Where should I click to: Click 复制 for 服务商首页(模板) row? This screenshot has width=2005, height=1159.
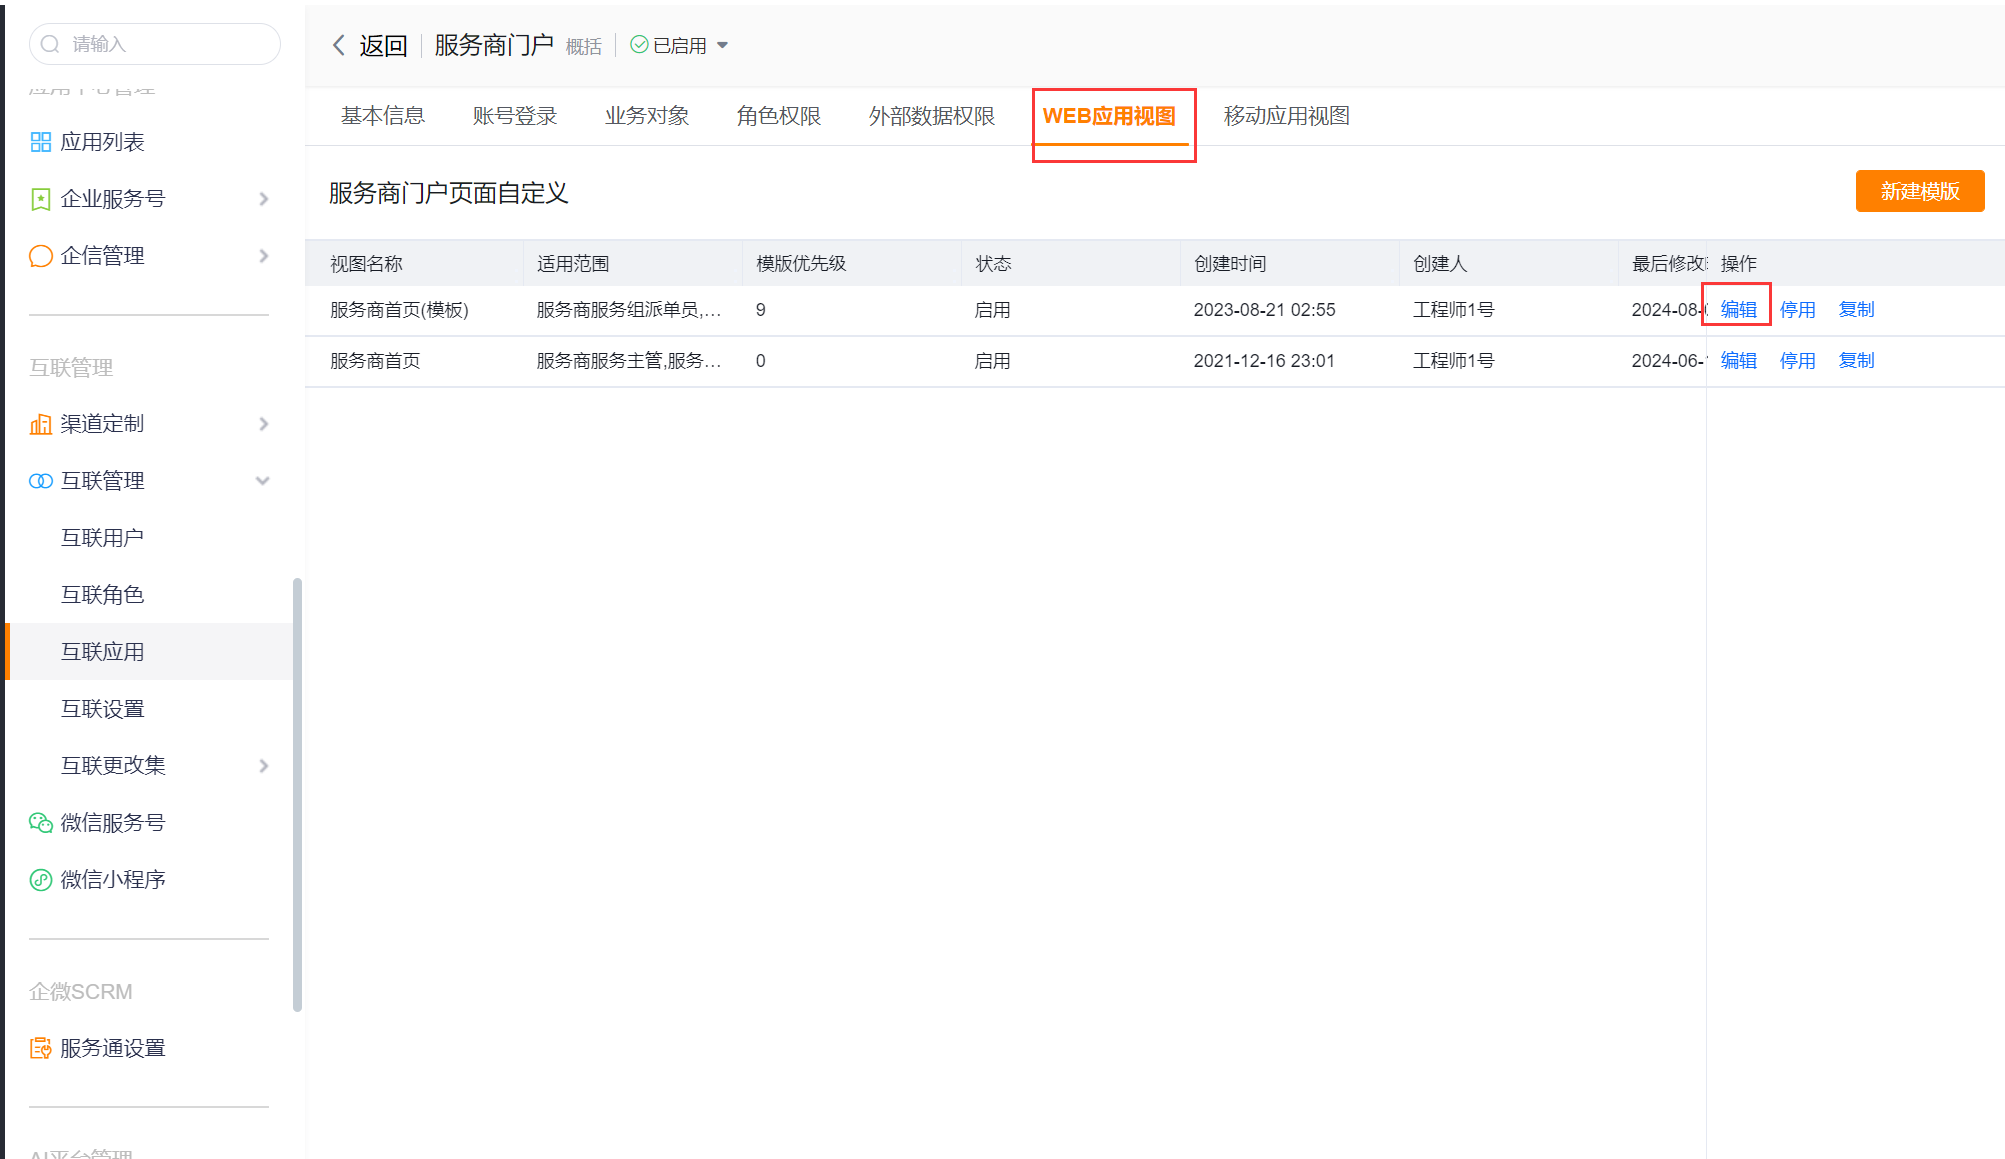click(1856, 310)
